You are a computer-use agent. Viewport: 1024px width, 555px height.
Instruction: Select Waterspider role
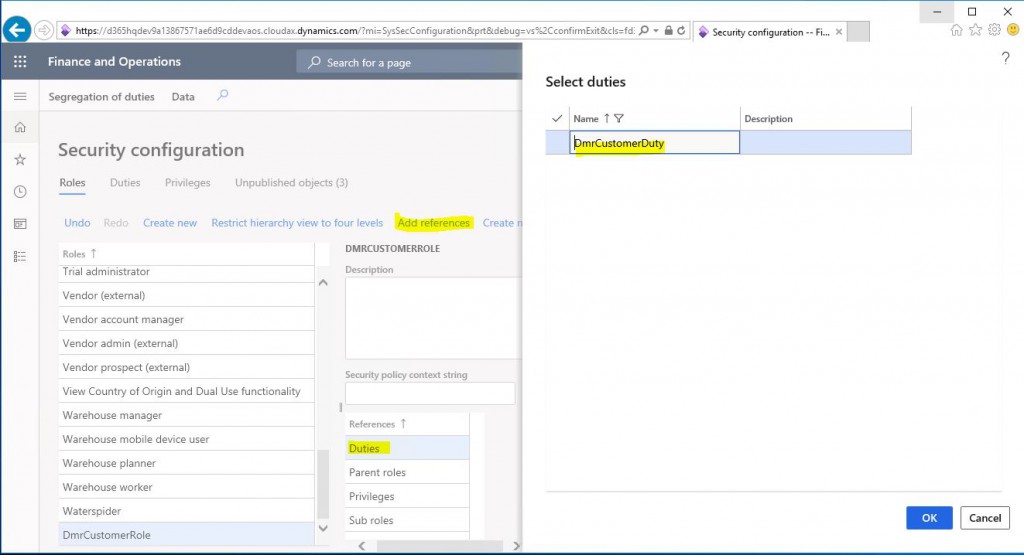pos(186,511)
